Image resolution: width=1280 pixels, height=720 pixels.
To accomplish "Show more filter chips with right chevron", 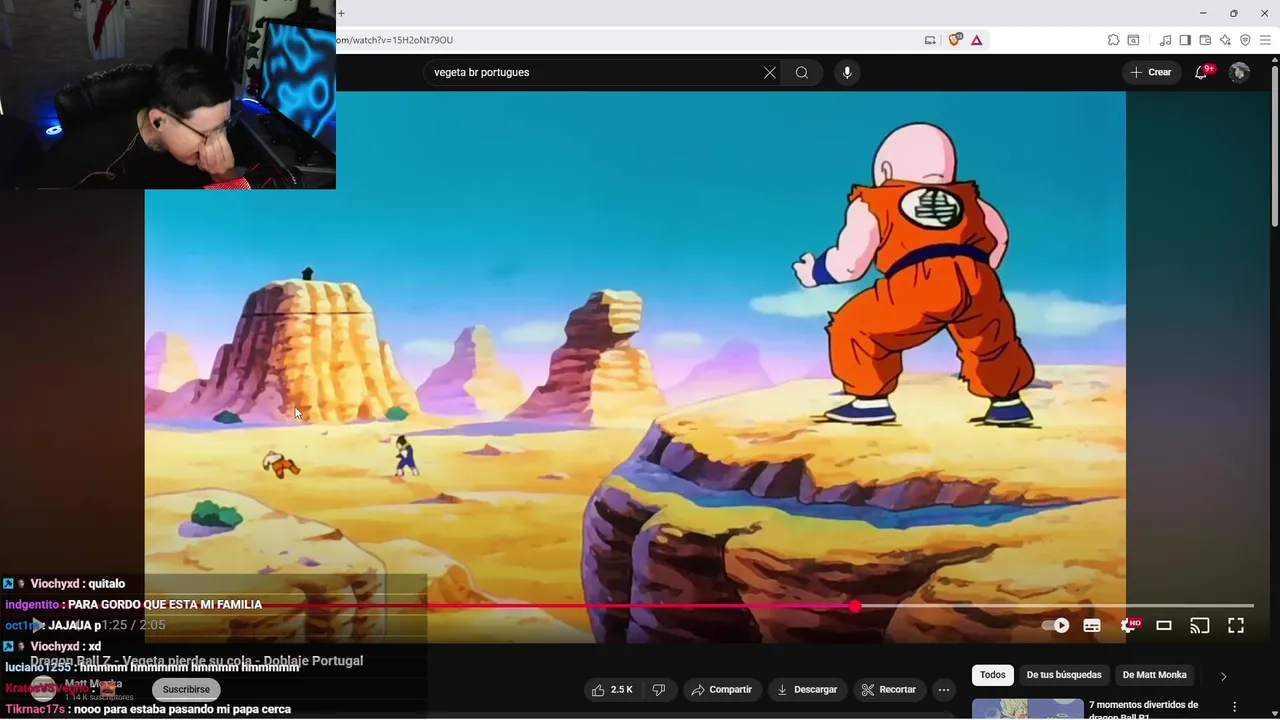I will pyautogui.click(x=1222, y=676).
